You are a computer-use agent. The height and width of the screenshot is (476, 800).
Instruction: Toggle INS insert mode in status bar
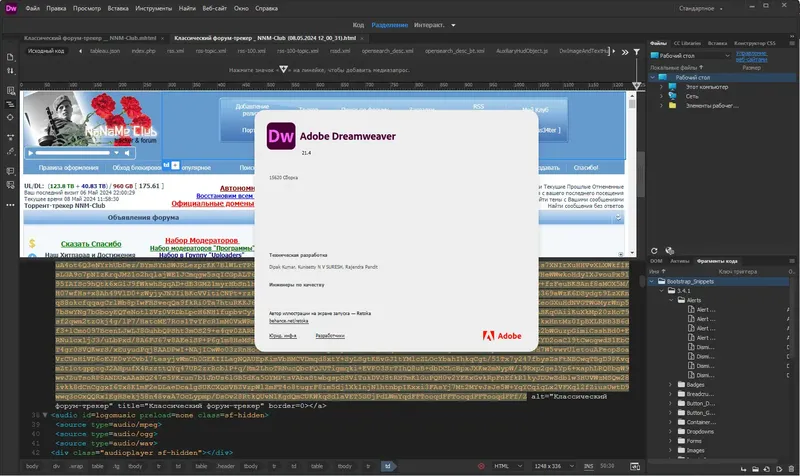click(588, 466)
